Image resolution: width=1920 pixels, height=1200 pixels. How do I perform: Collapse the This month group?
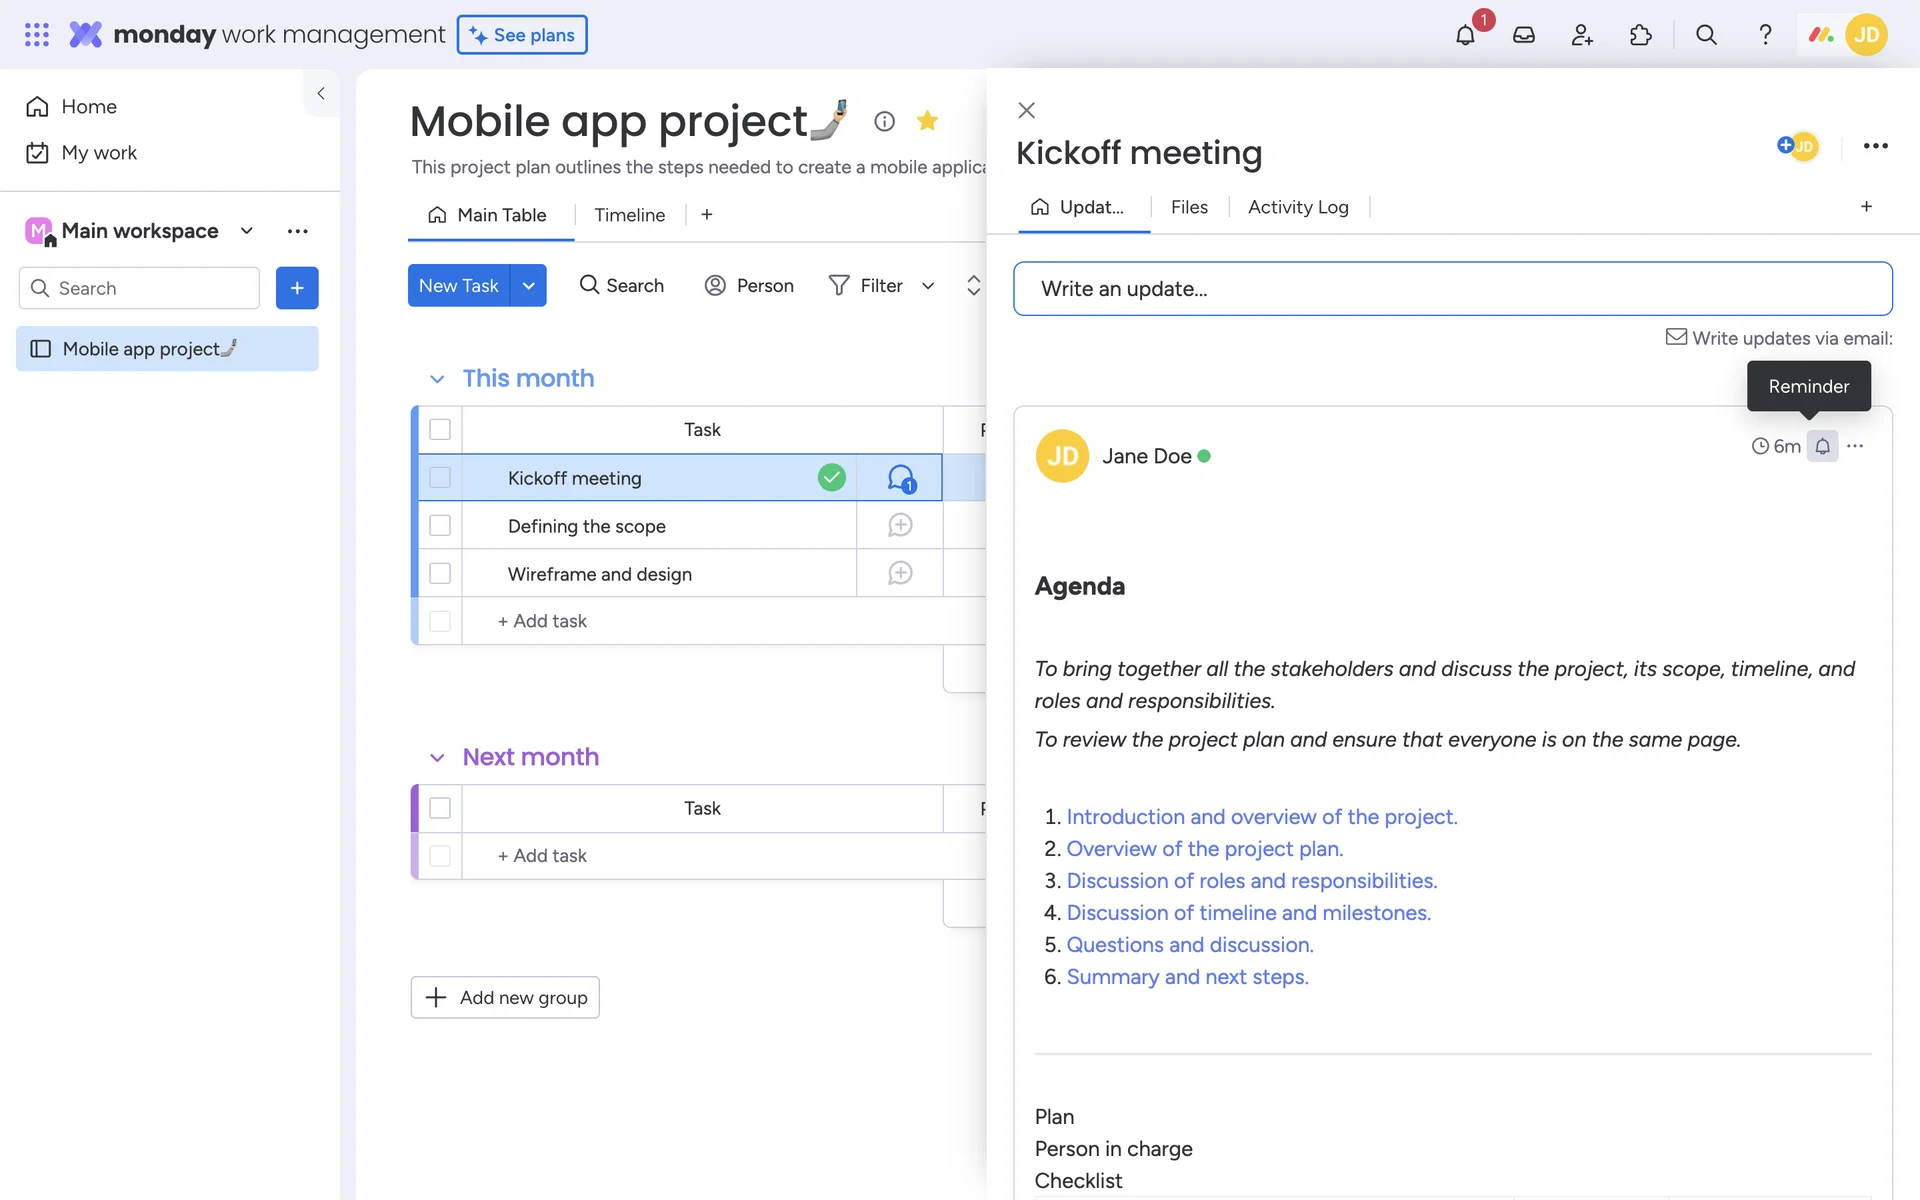pyautogui.click(x=437, y=379)
